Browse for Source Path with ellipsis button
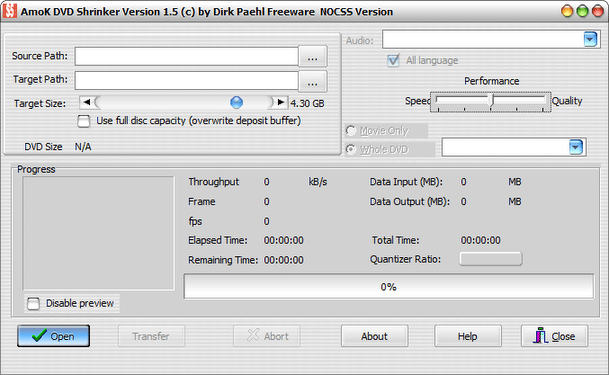Viewport: 609px width, 375px height. point(313,57)
